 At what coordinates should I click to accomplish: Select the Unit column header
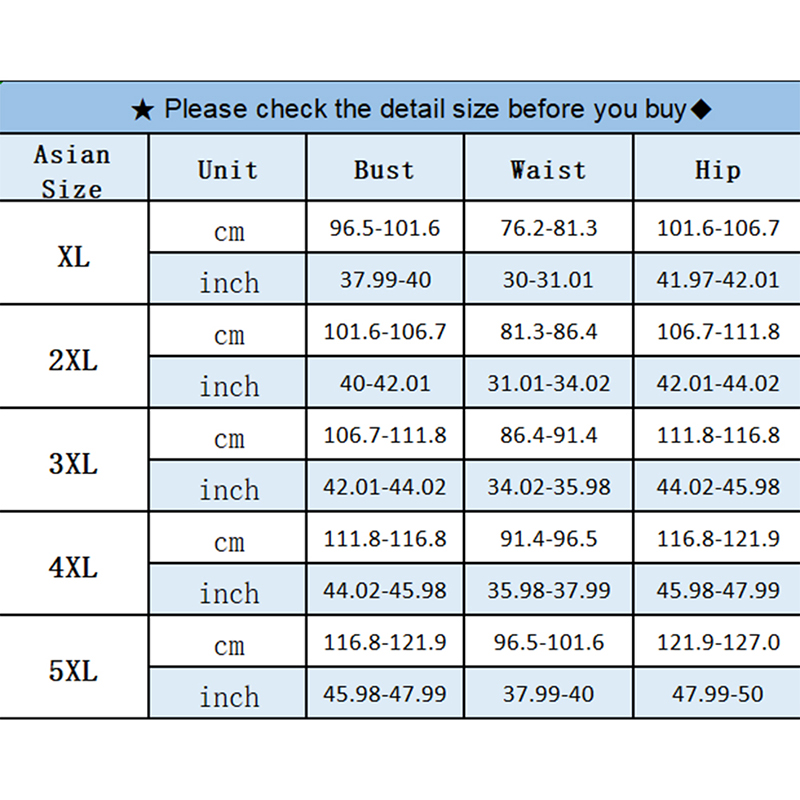point(228,169)
